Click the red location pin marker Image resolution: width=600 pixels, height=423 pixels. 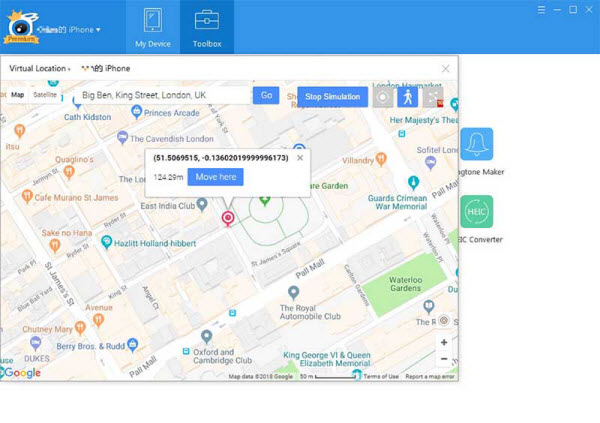tap(228, 218)
